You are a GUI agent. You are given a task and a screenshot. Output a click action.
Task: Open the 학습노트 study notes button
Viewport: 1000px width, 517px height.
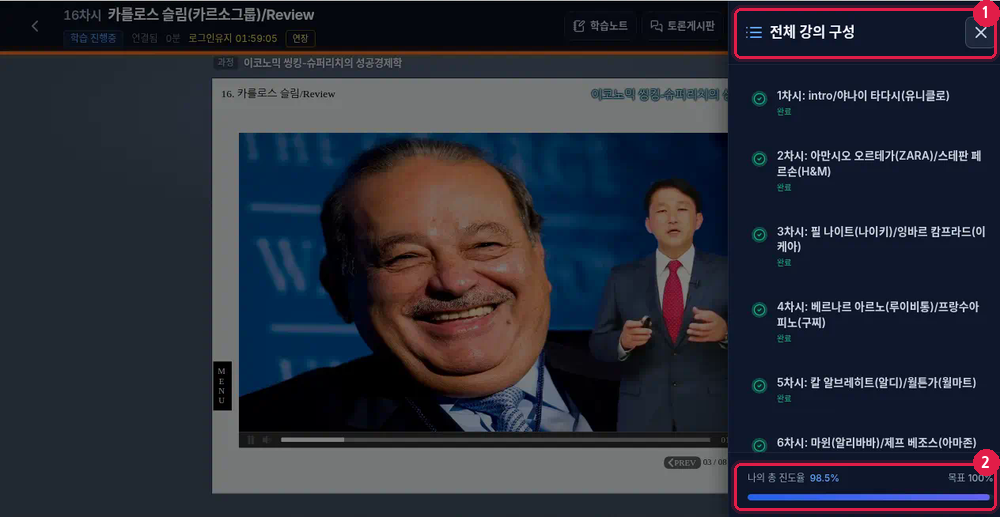coord(601,26)
